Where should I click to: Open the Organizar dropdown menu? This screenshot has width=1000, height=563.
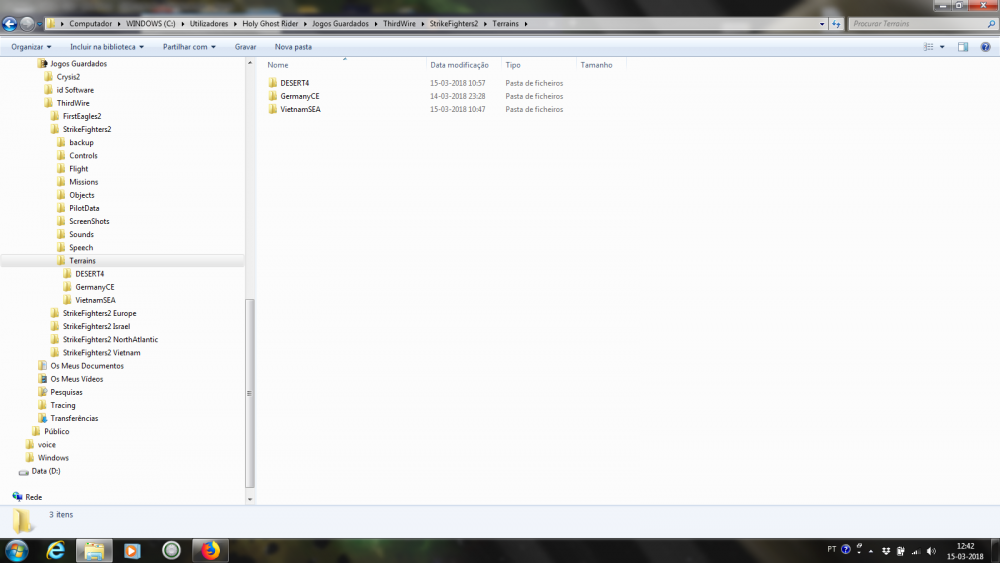click(31, 47)
